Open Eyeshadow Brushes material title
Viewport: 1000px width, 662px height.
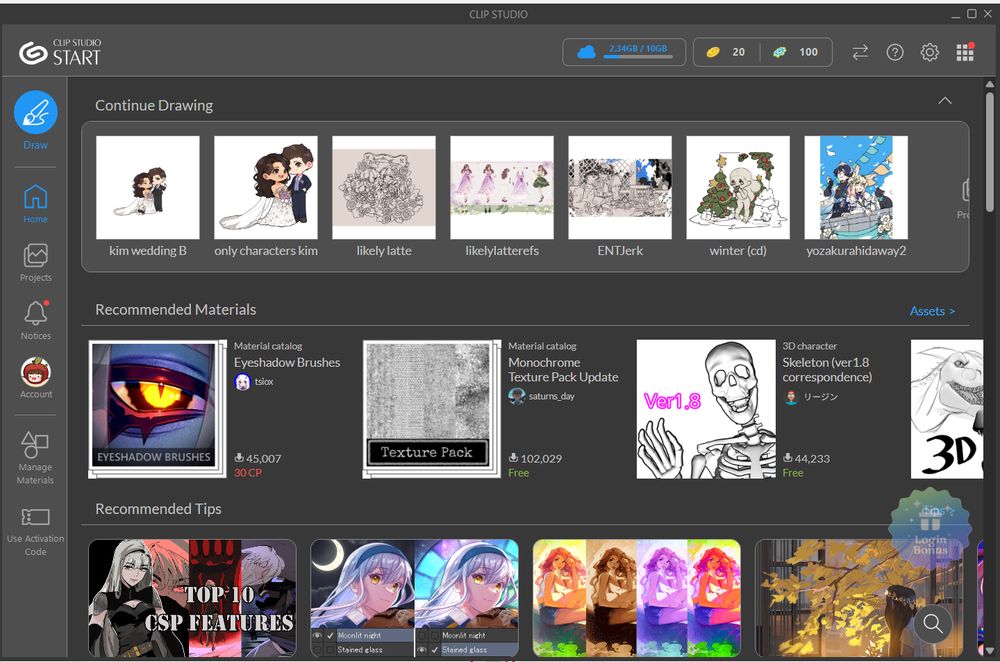tap(287, 362)
